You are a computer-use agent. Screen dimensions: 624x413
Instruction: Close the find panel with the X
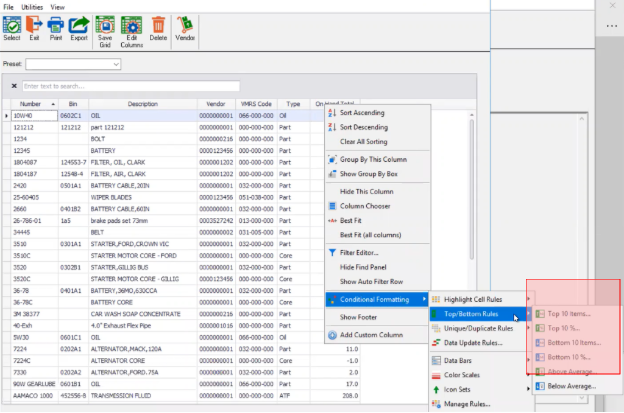14,86
